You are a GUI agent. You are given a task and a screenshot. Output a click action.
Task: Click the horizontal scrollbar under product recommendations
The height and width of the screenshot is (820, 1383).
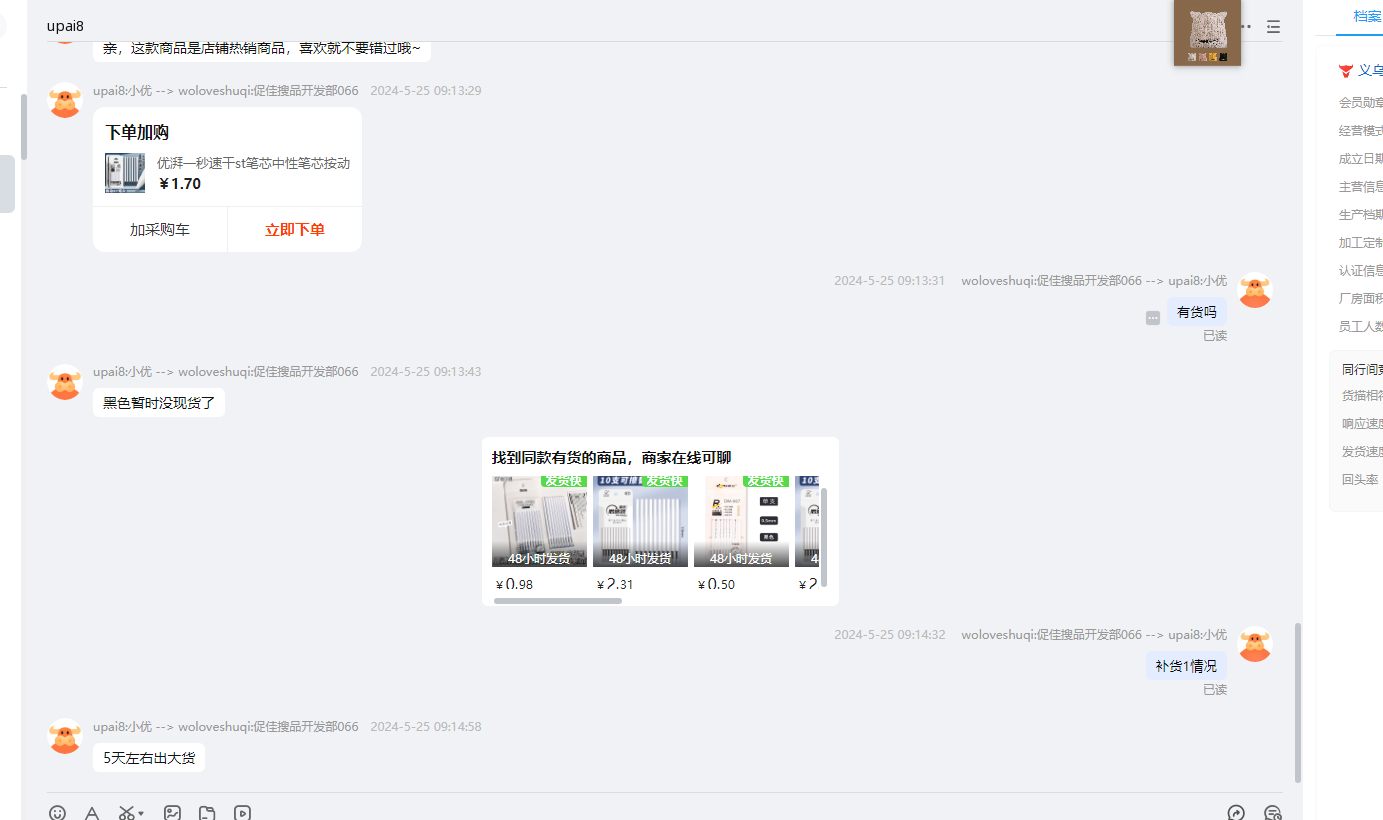[558, 601]
